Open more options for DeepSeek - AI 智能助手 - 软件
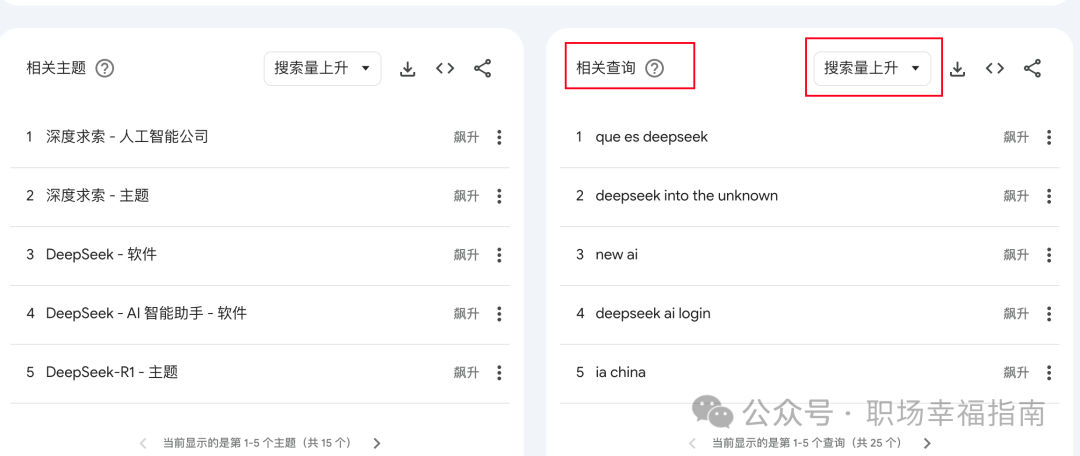This screenshot has height=456, width=1080. (x=499, y=314)
